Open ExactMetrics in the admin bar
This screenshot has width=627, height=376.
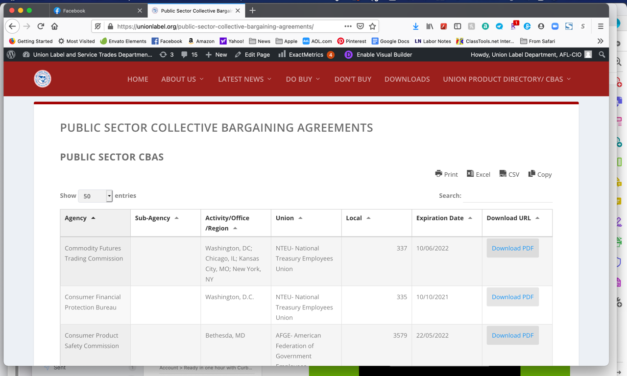pos(306,55)
